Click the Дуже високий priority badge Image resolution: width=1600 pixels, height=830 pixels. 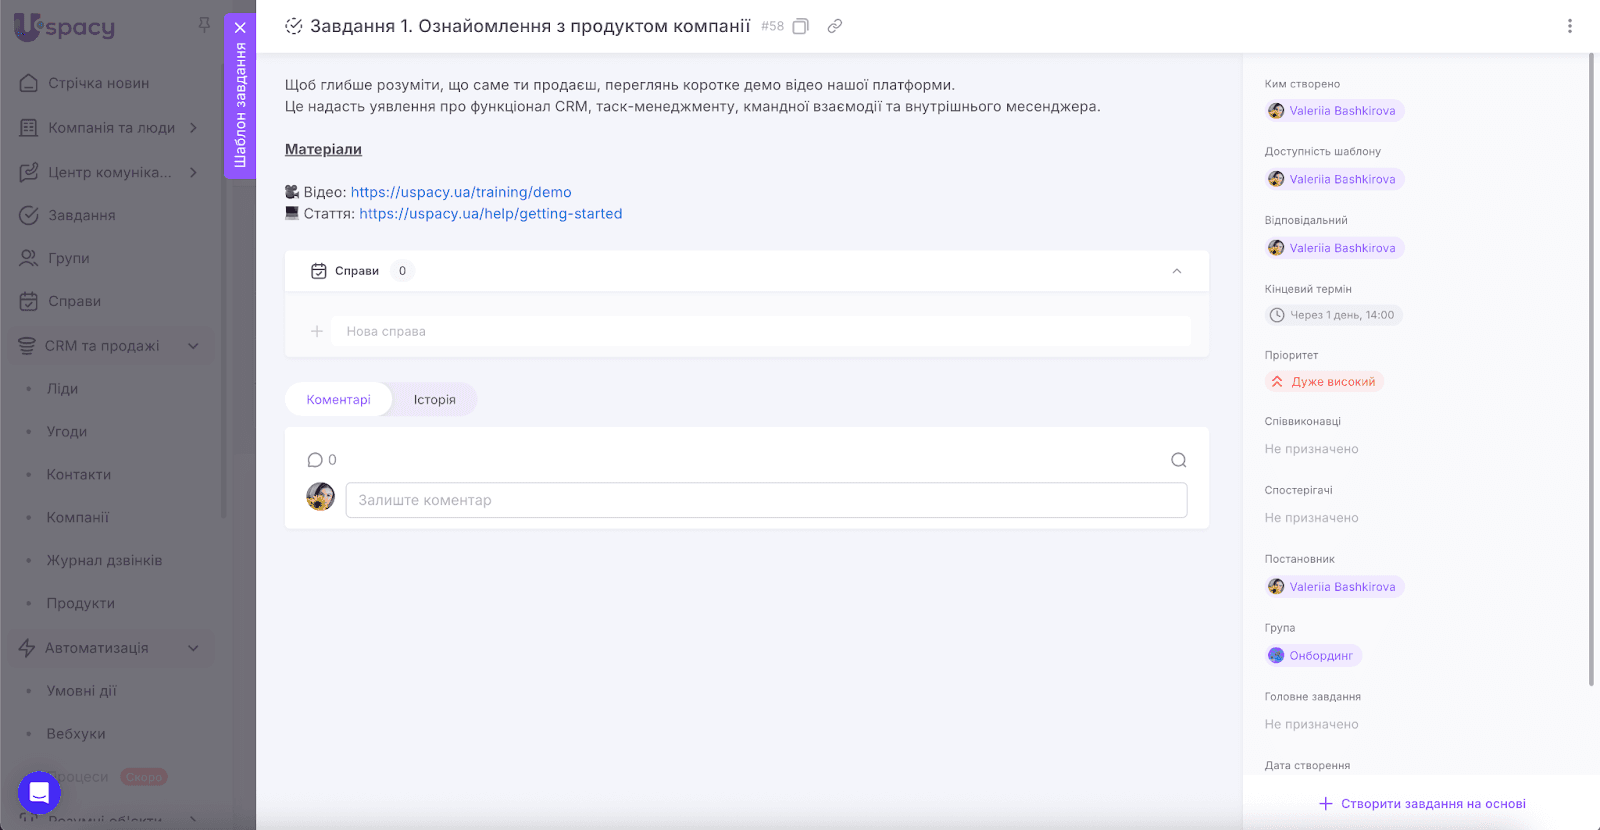click(x=1324, y=382)
